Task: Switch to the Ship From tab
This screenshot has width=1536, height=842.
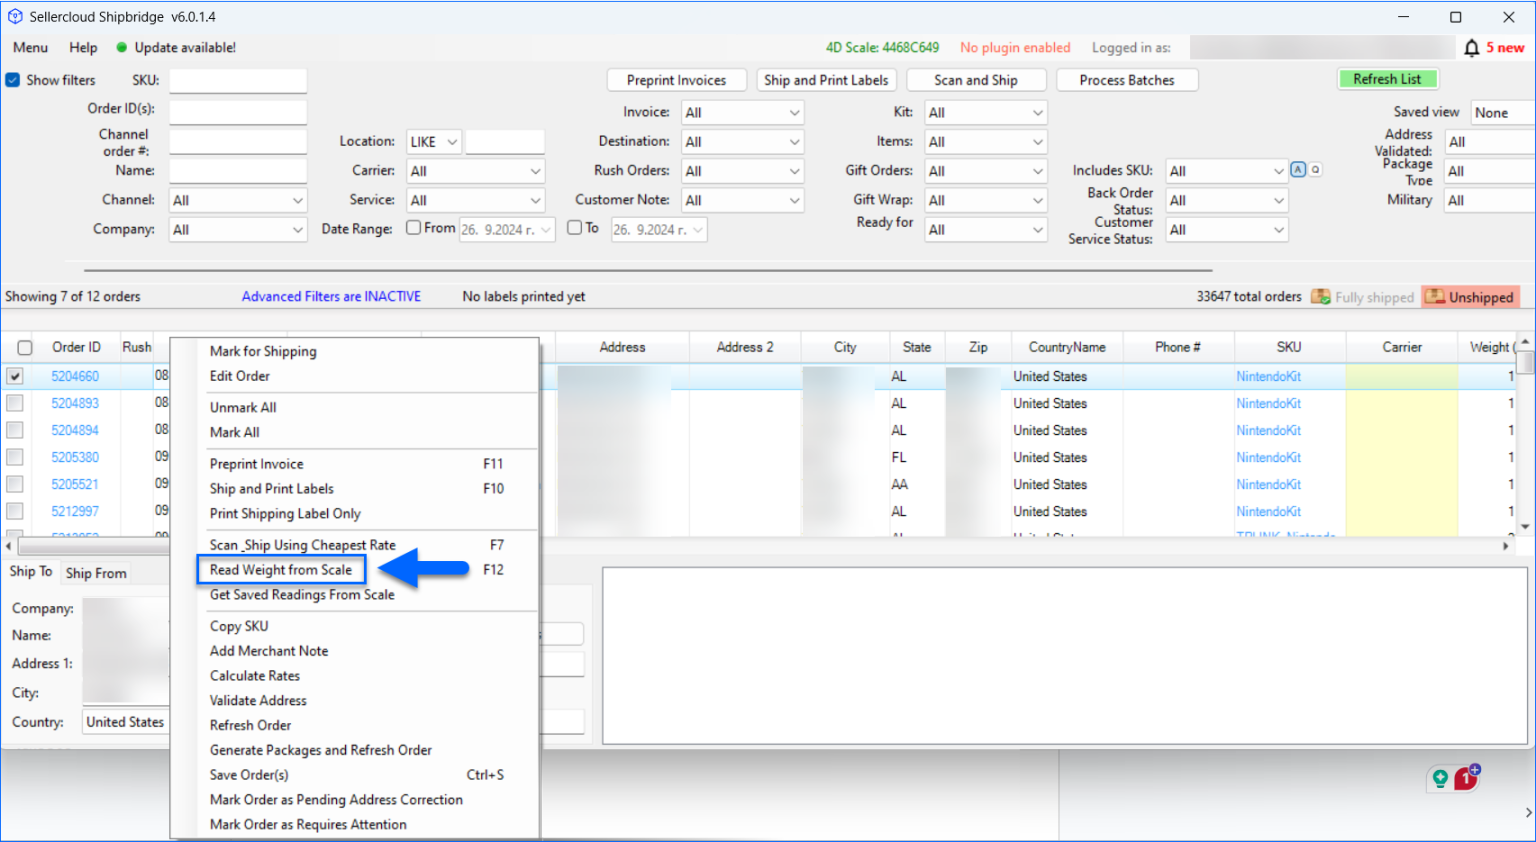Action: pos(95,572)
